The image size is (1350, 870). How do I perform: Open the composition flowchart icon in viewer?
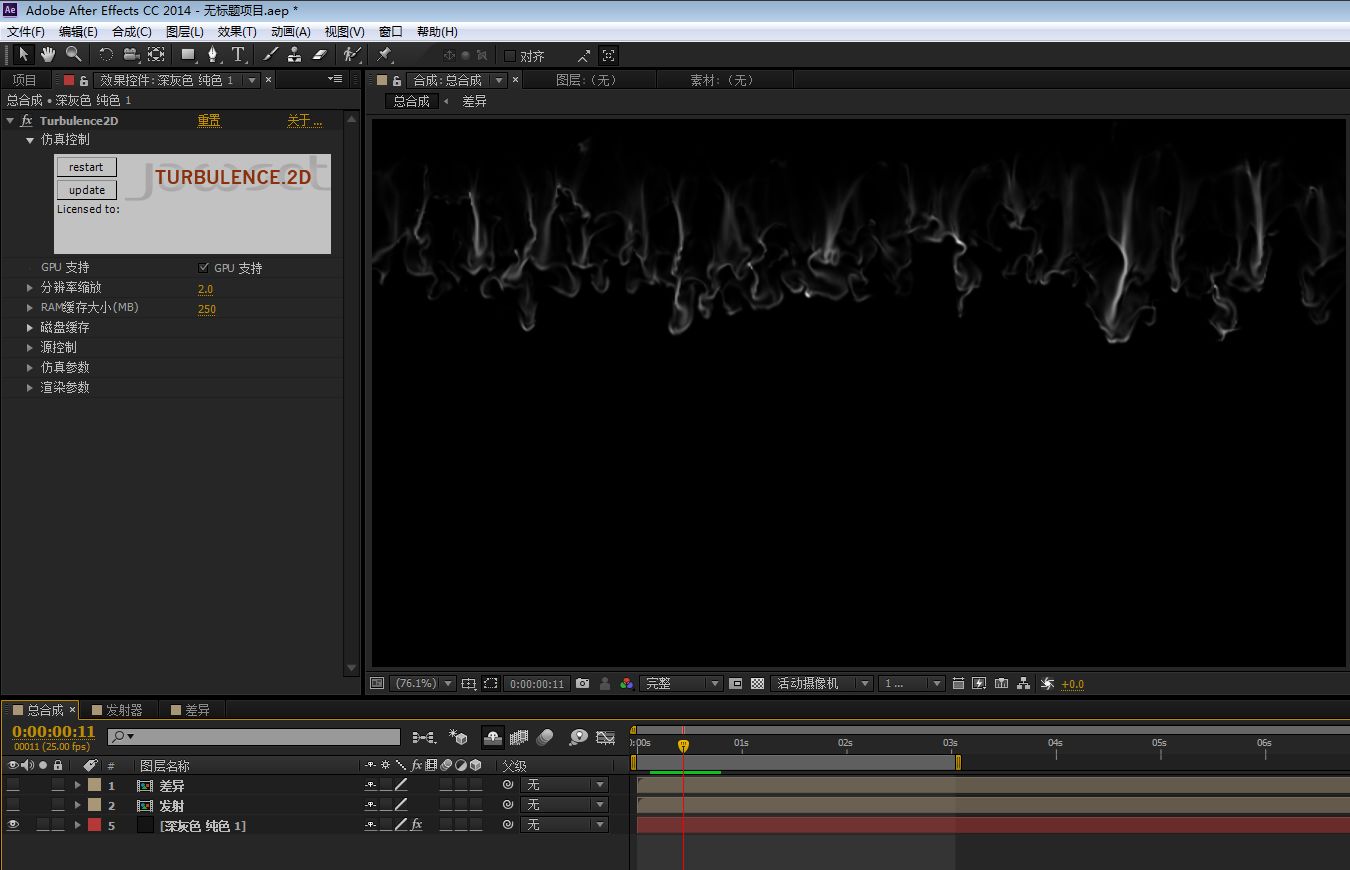pos(1024,684)
